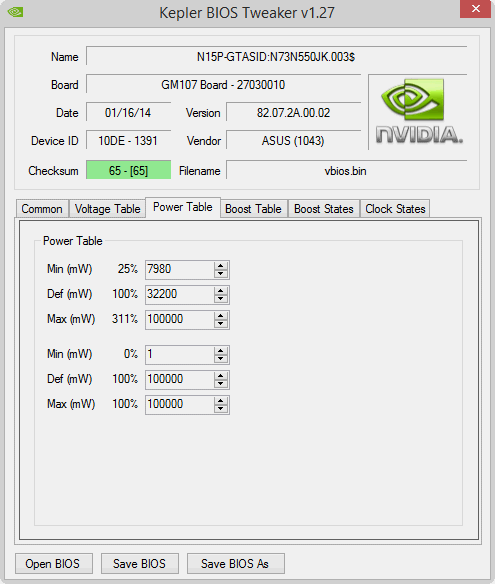
Task: Decrease Max (mW) 311% value
Action: (221, 323)
